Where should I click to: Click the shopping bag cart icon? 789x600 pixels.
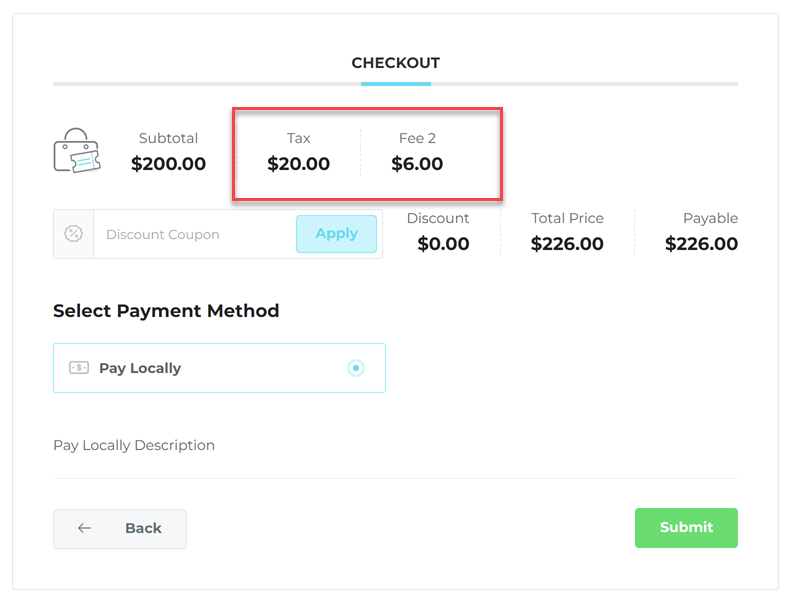(77, 151)
